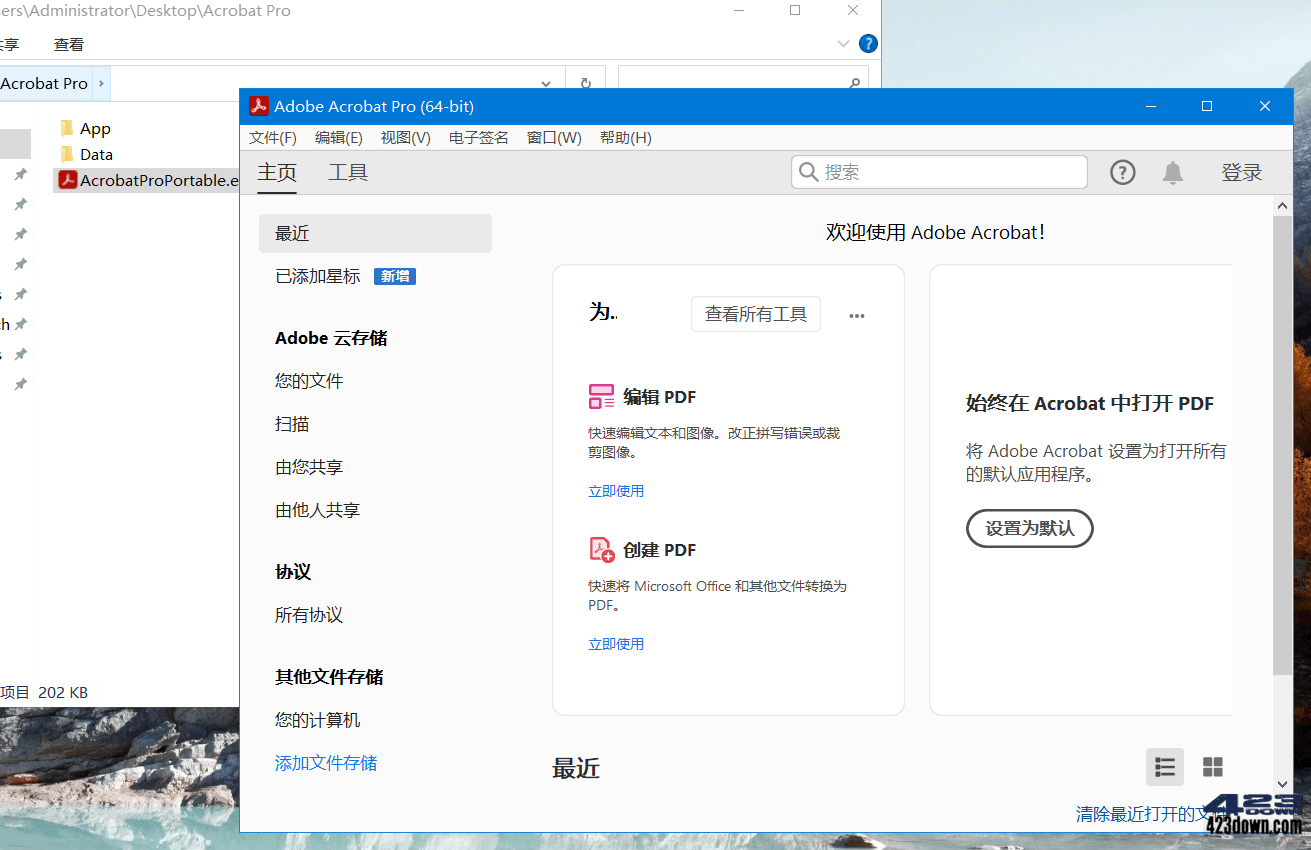The width and height of the screenshot is (1311, 850).
Task: Open the Explorer address bar dropdown arrow
Action: coord(546,83)
